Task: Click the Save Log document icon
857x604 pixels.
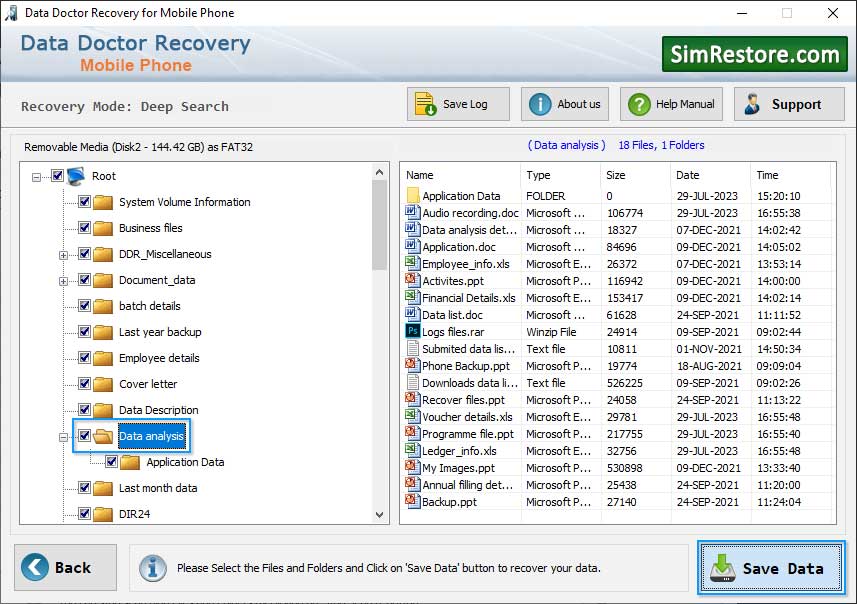Action: [425, 104]
